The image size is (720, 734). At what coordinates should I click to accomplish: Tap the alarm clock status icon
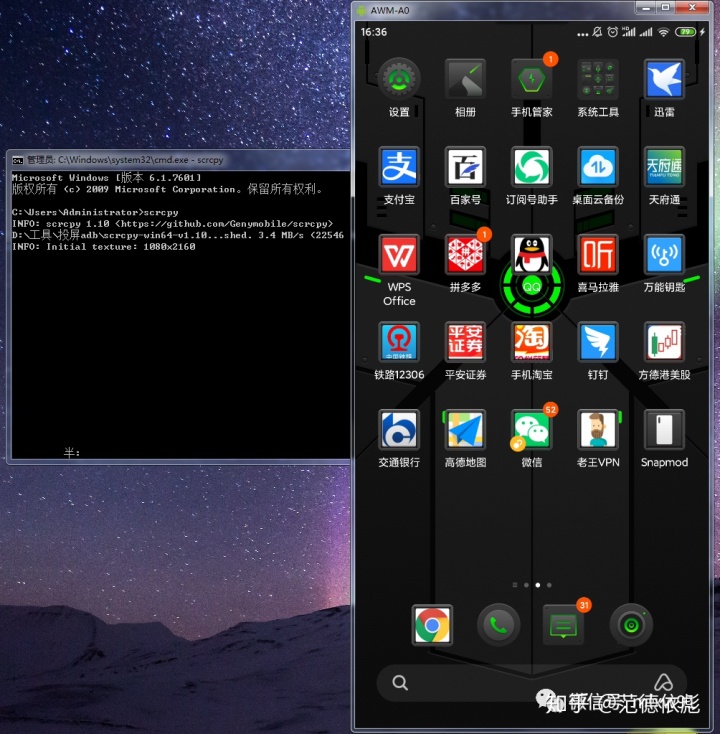(x=612, y=32)
